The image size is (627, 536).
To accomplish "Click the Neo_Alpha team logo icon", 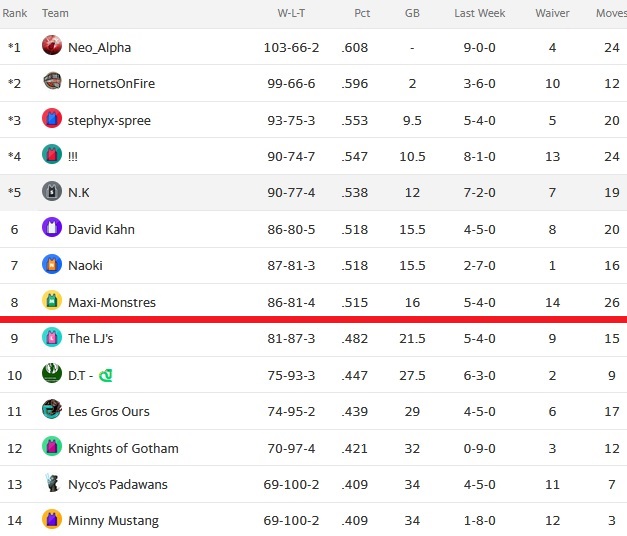I will click(52, 45).
